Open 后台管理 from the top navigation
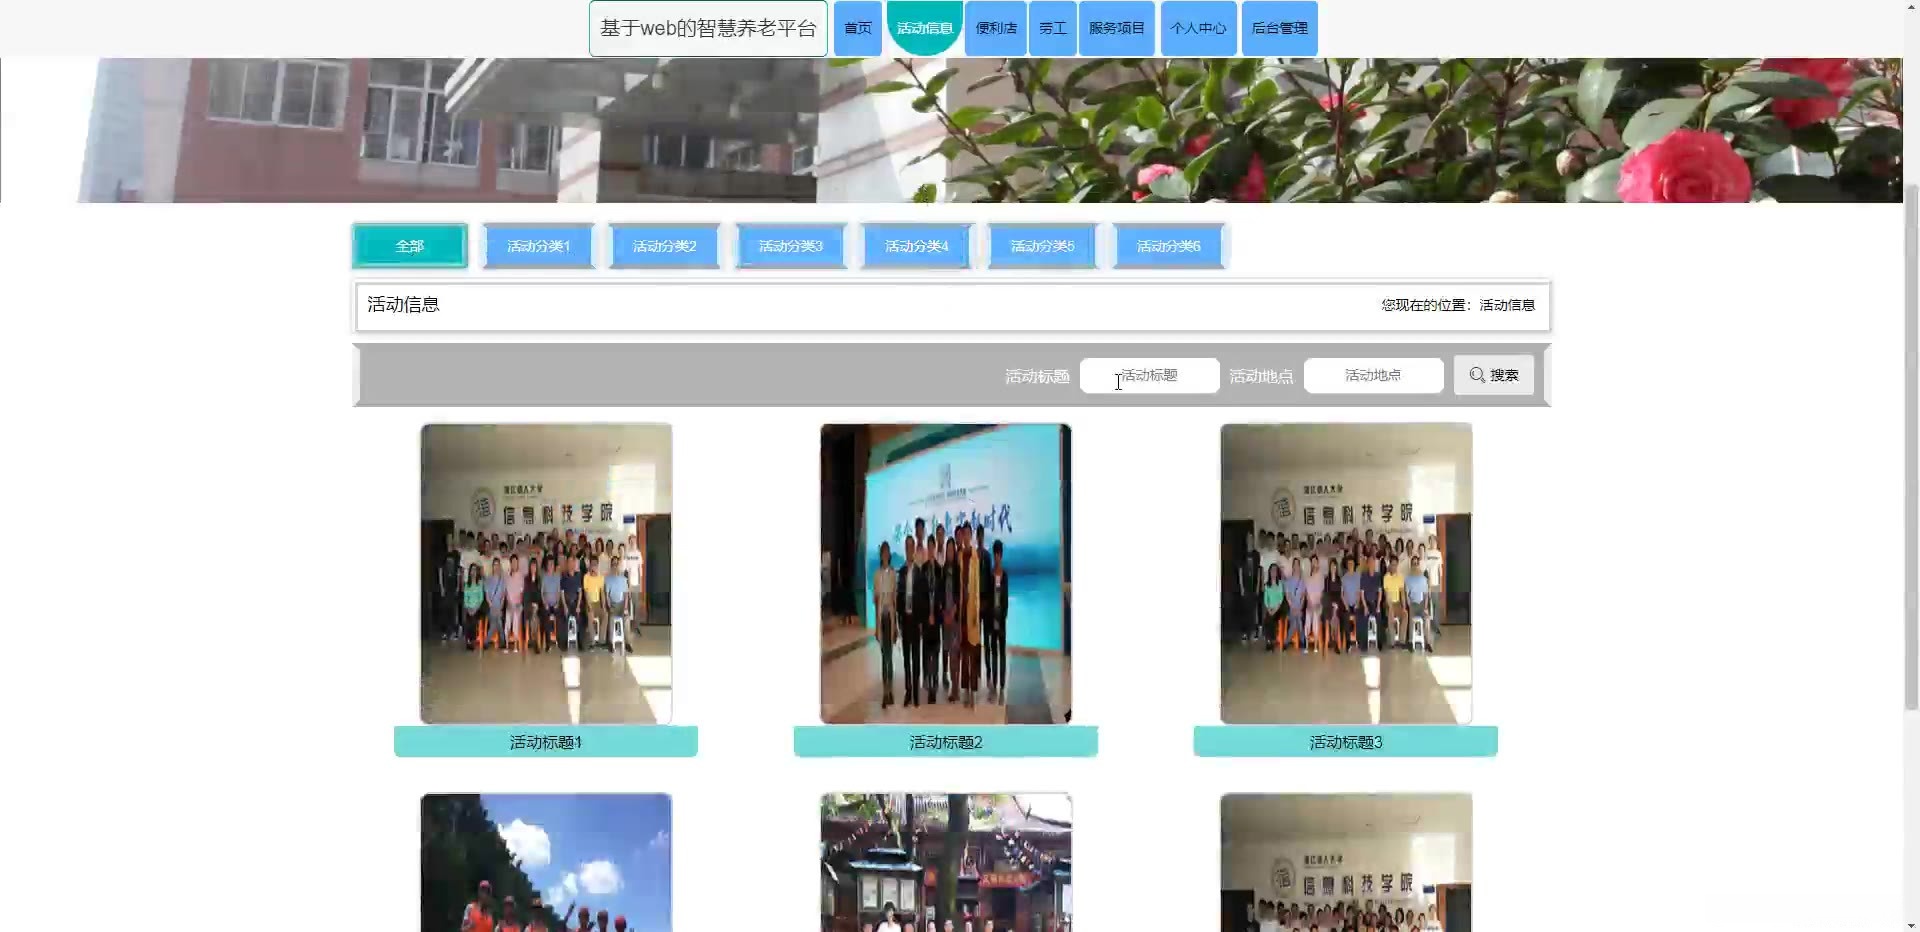 tap(1279, 28)
